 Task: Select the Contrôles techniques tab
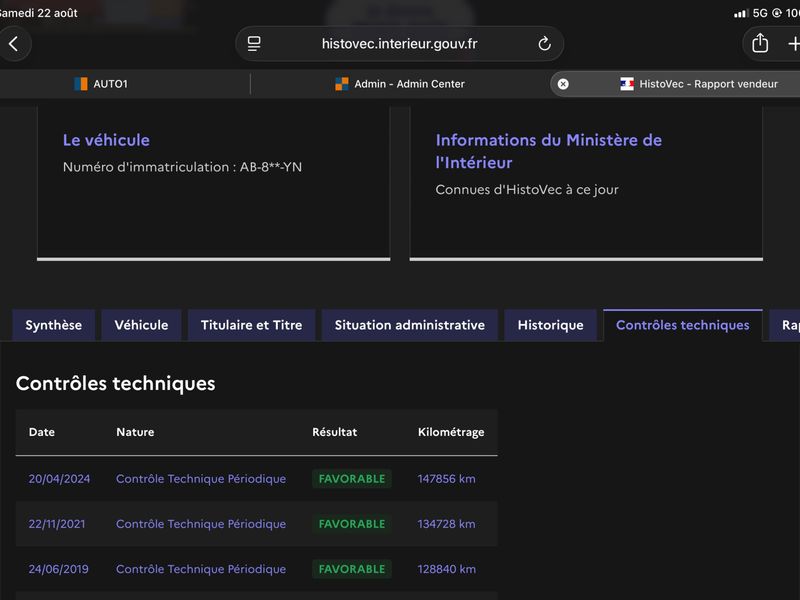click(x=683, y=325)
